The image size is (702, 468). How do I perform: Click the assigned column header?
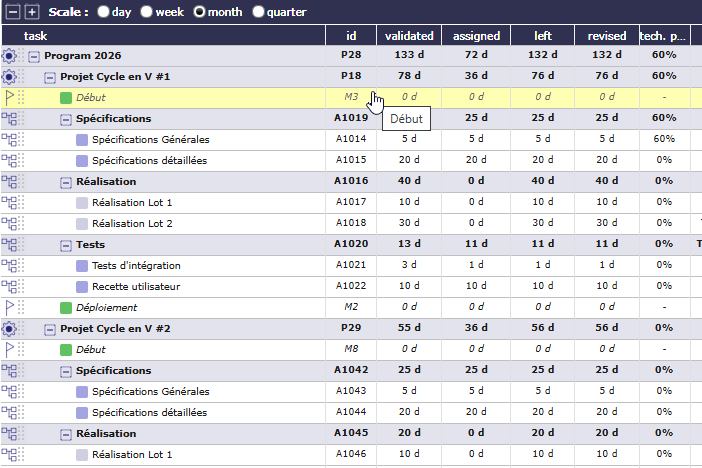click(x=476, y=35)
